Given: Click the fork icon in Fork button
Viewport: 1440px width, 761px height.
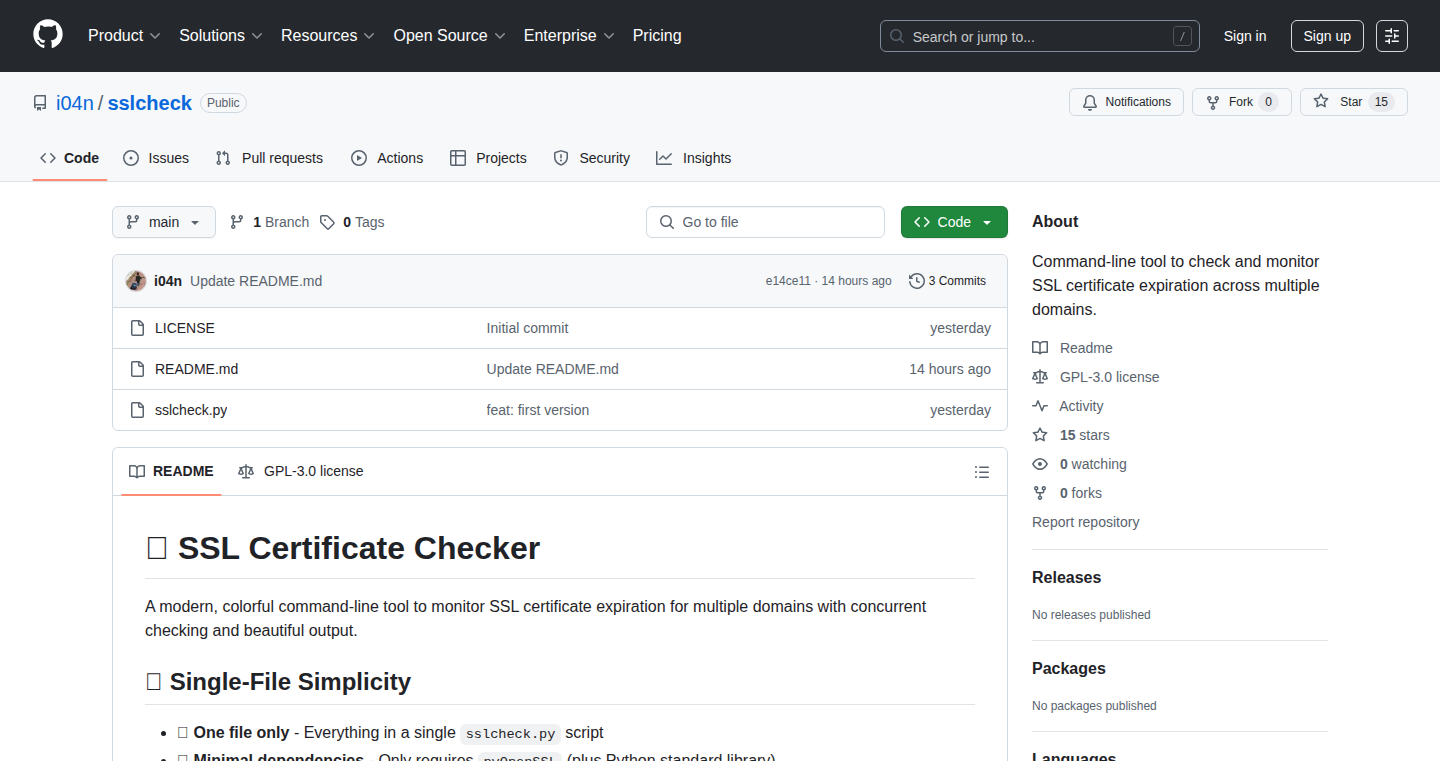Looking at the screenshot, I should pyautogui.click(x=1213, y=102).
